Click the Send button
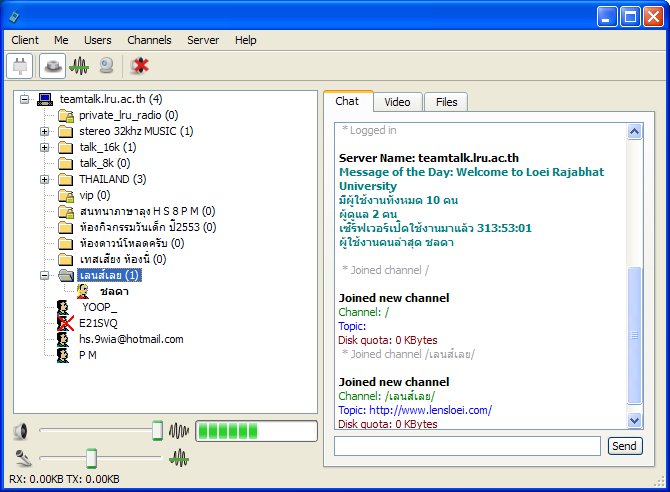670x492 pixels. [x=625, y=446]
